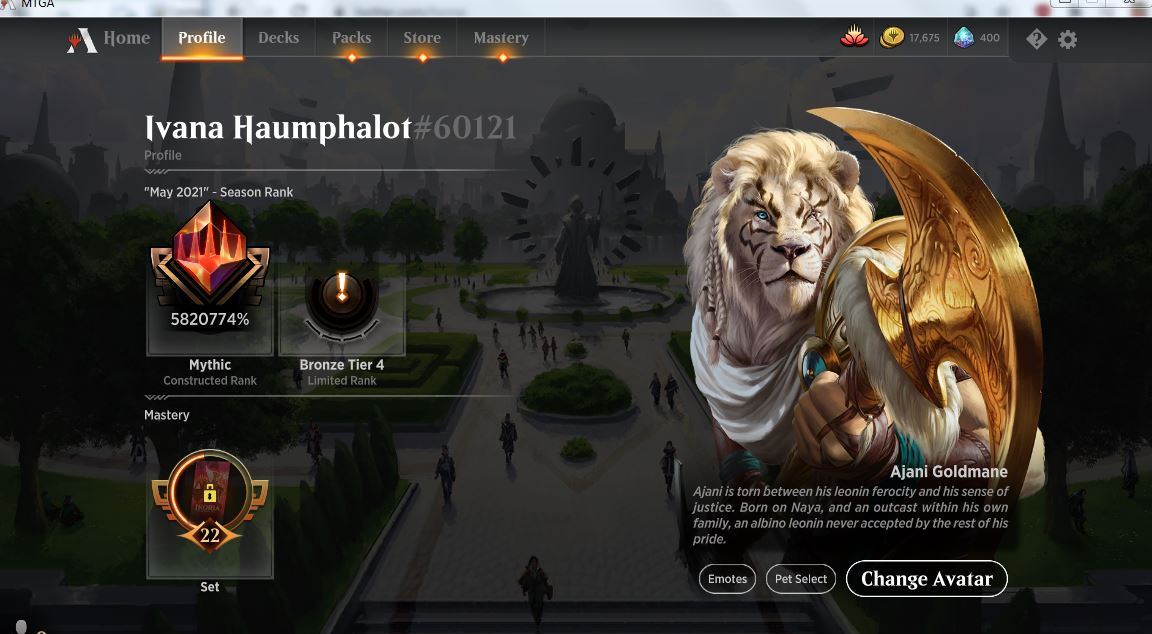Open the Store tab
This screenshot has width=1152, height=634.
coord(422,38)
